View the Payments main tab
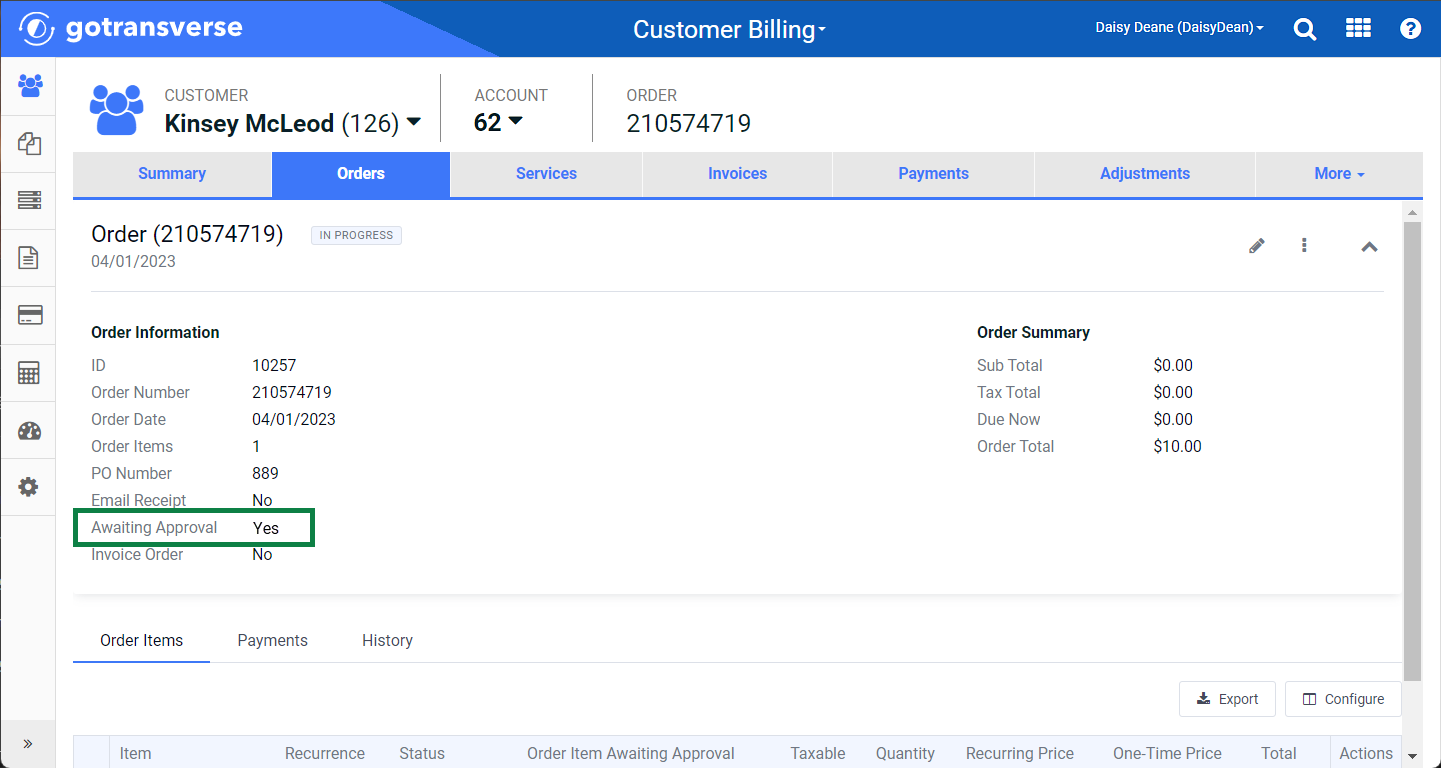This screenshot has width=1441, height=768. click(934, 174)
